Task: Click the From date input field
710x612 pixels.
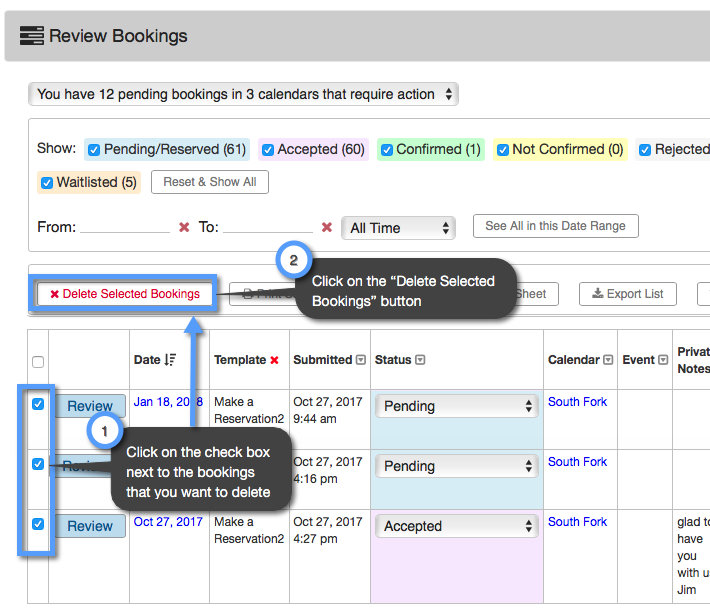Action: click(x=125, y=226)
